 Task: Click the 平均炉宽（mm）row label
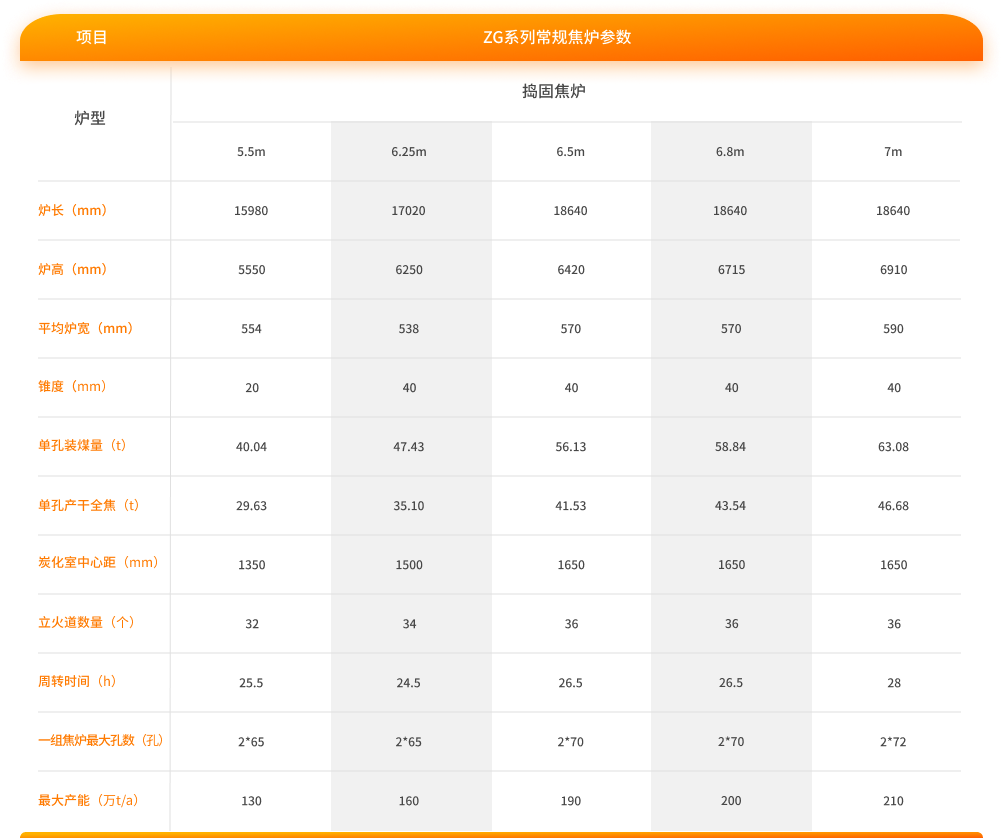[x=86, y=328]
